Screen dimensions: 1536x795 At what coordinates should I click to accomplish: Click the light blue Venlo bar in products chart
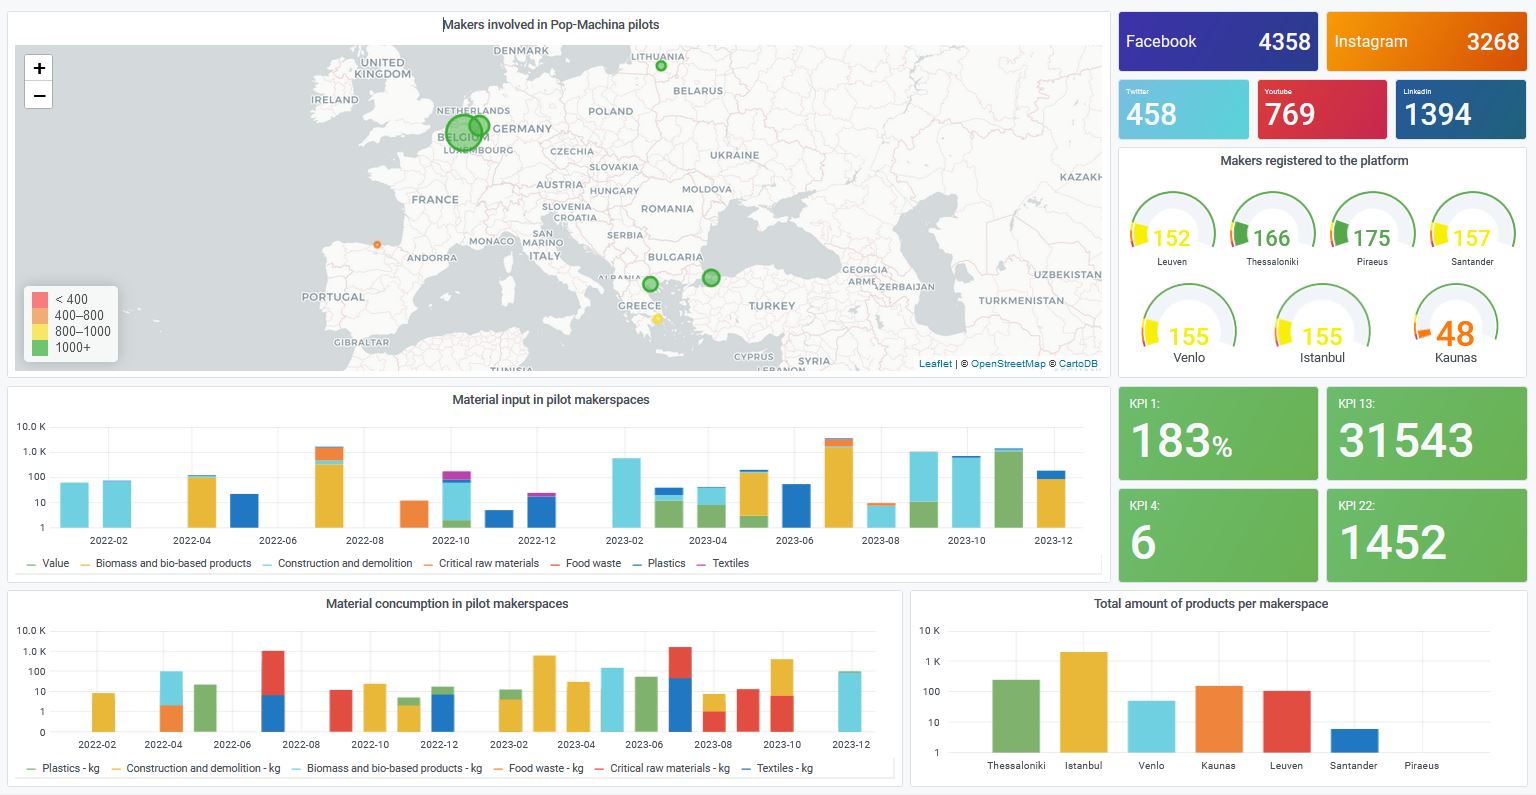[x=1151, y=727]
